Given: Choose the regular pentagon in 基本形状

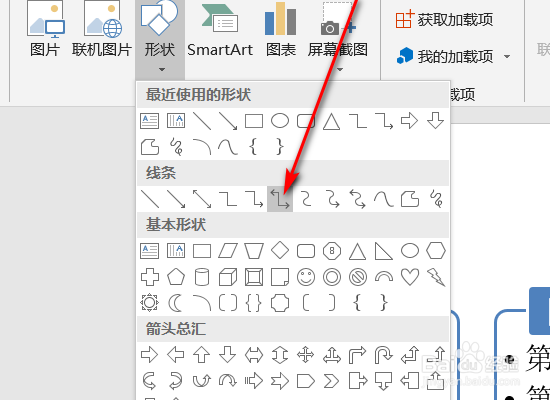Looking at the screenshot, I should coord(176,277).
